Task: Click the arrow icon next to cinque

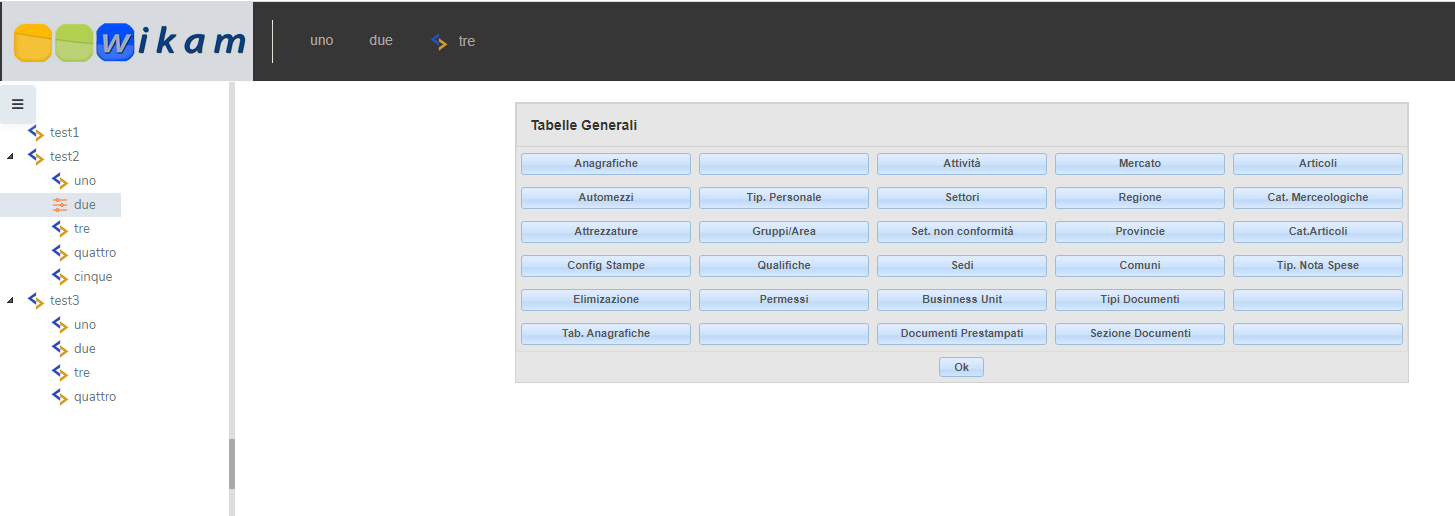Action: (x=60, y=276)
